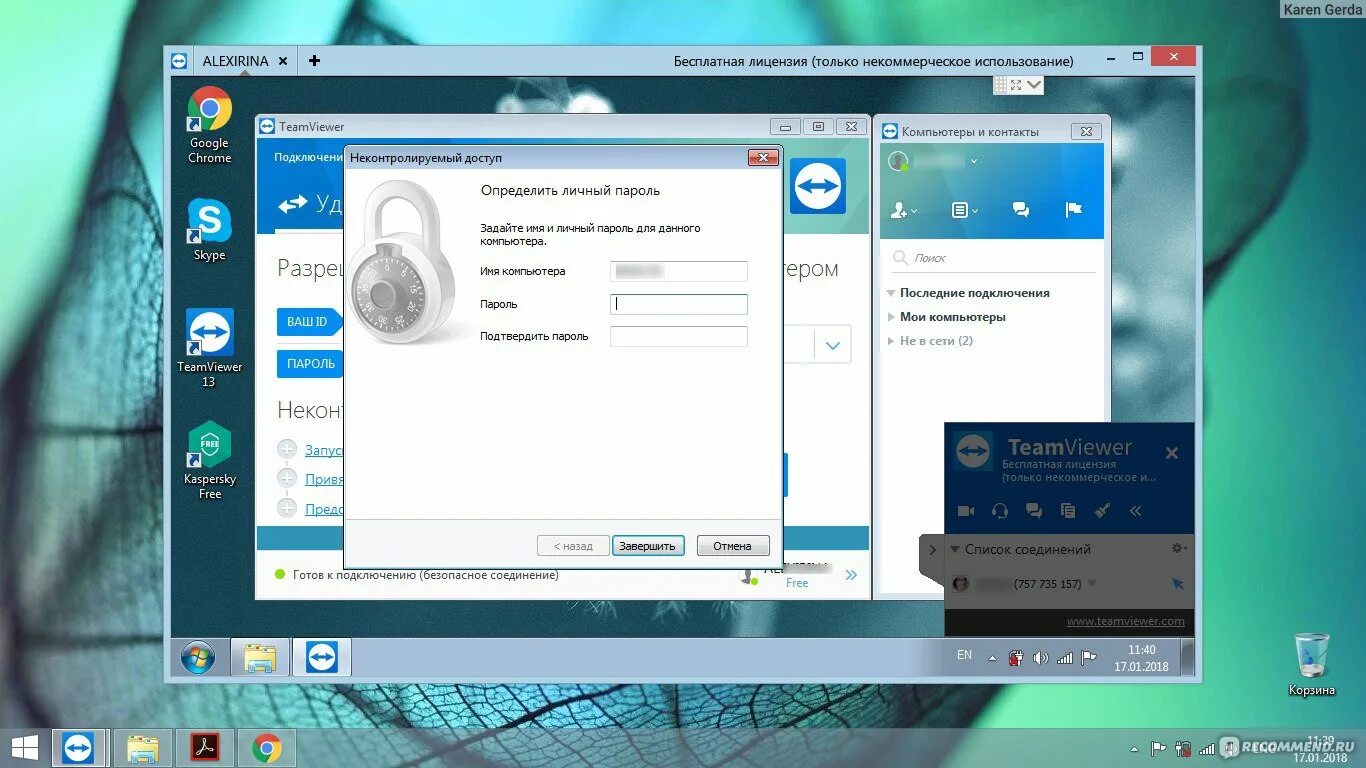Click the fullscreen icon in session toolbar
The width and height of the screenshot is (1366, 768).
[x=1016, y=86]
